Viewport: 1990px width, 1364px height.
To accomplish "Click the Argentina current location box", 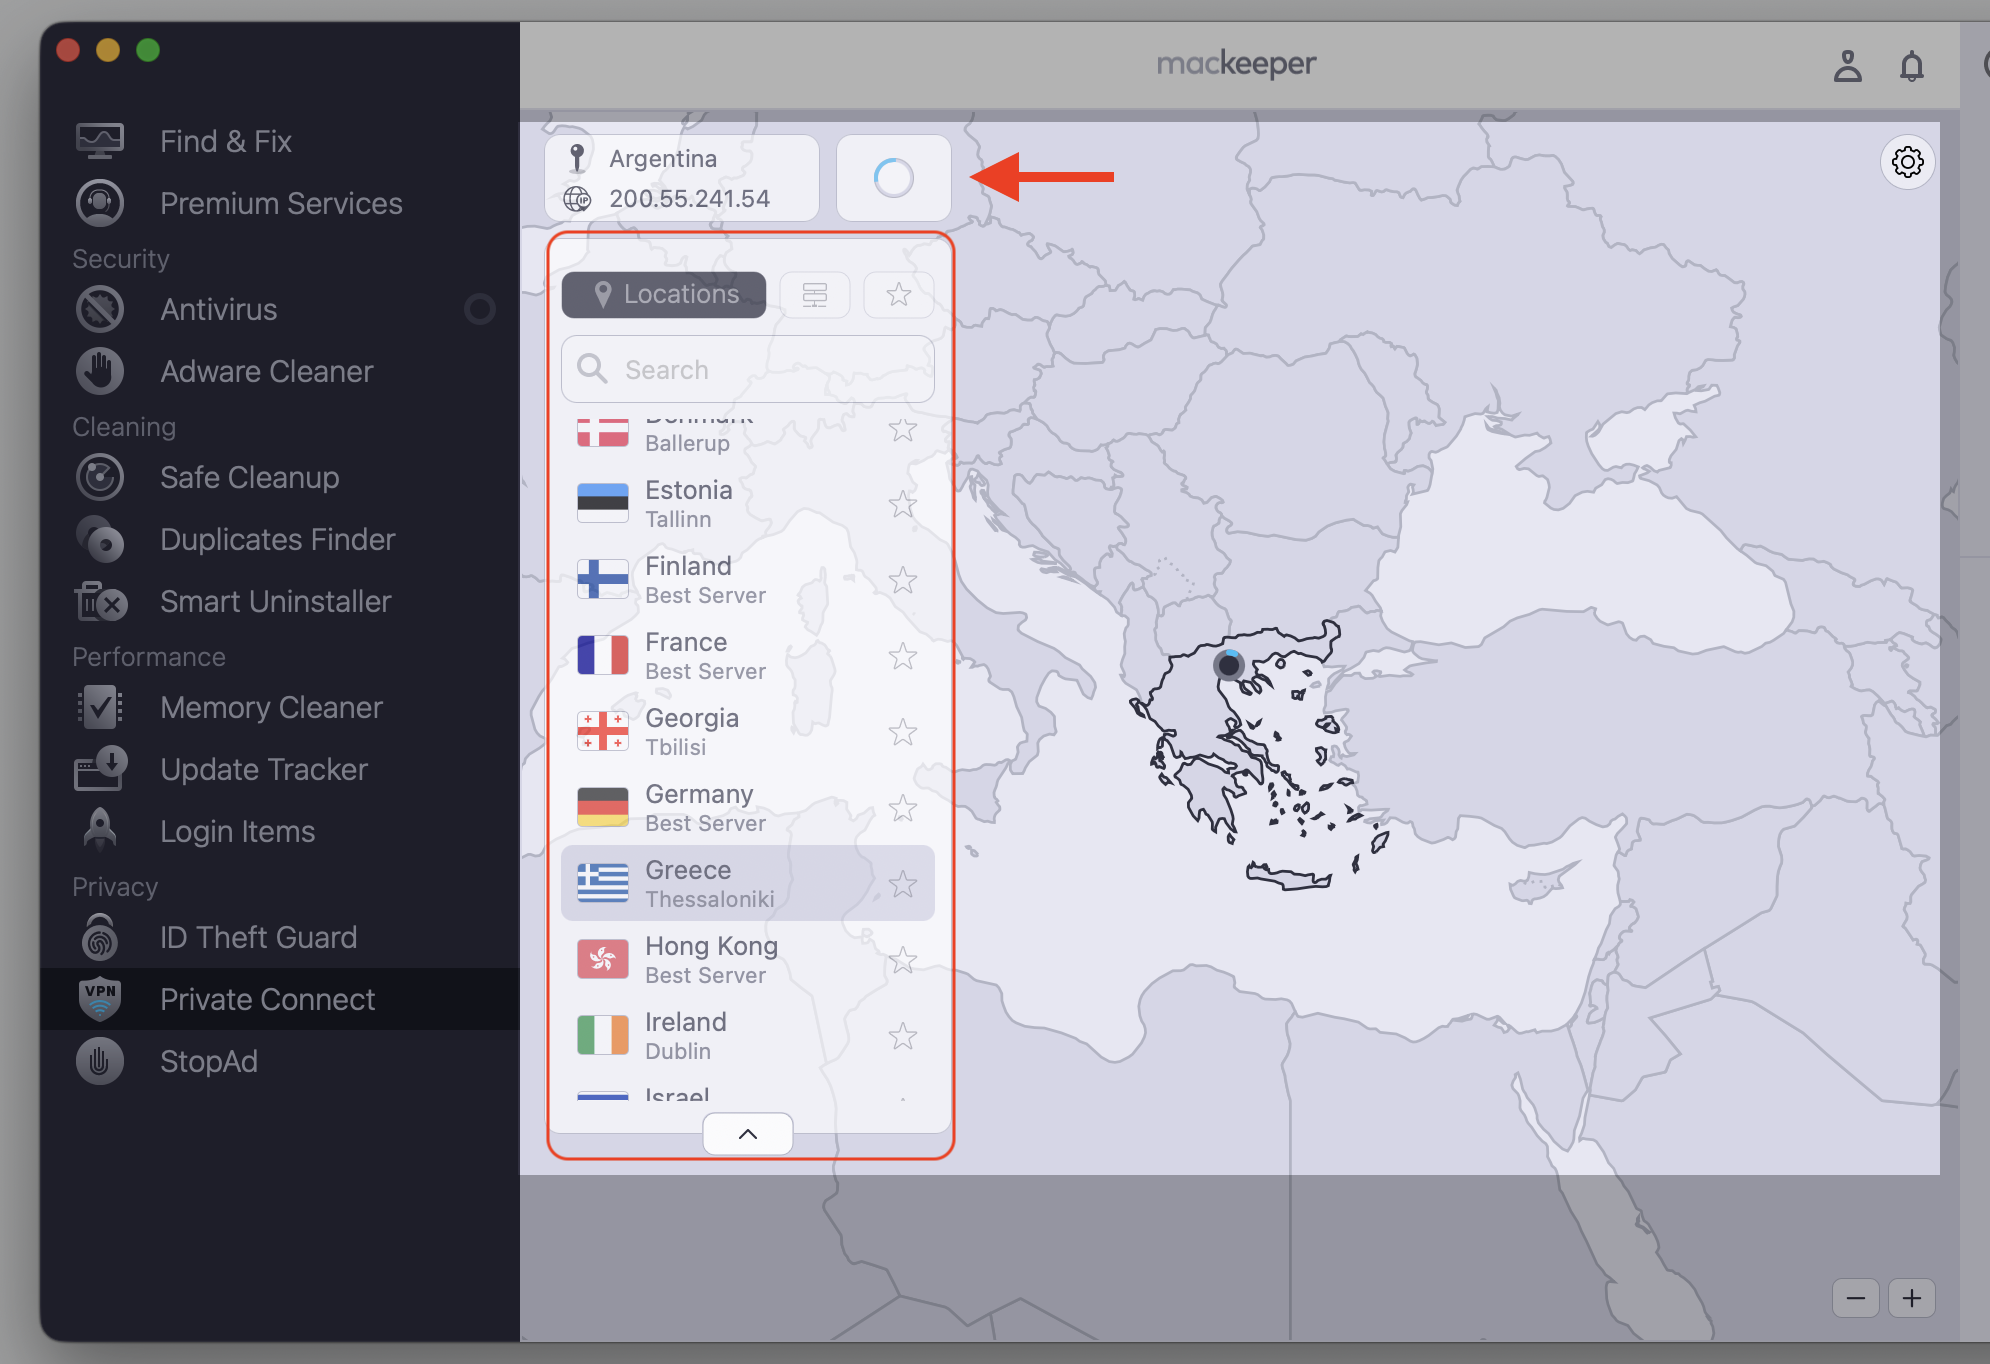I will (682, 178).
